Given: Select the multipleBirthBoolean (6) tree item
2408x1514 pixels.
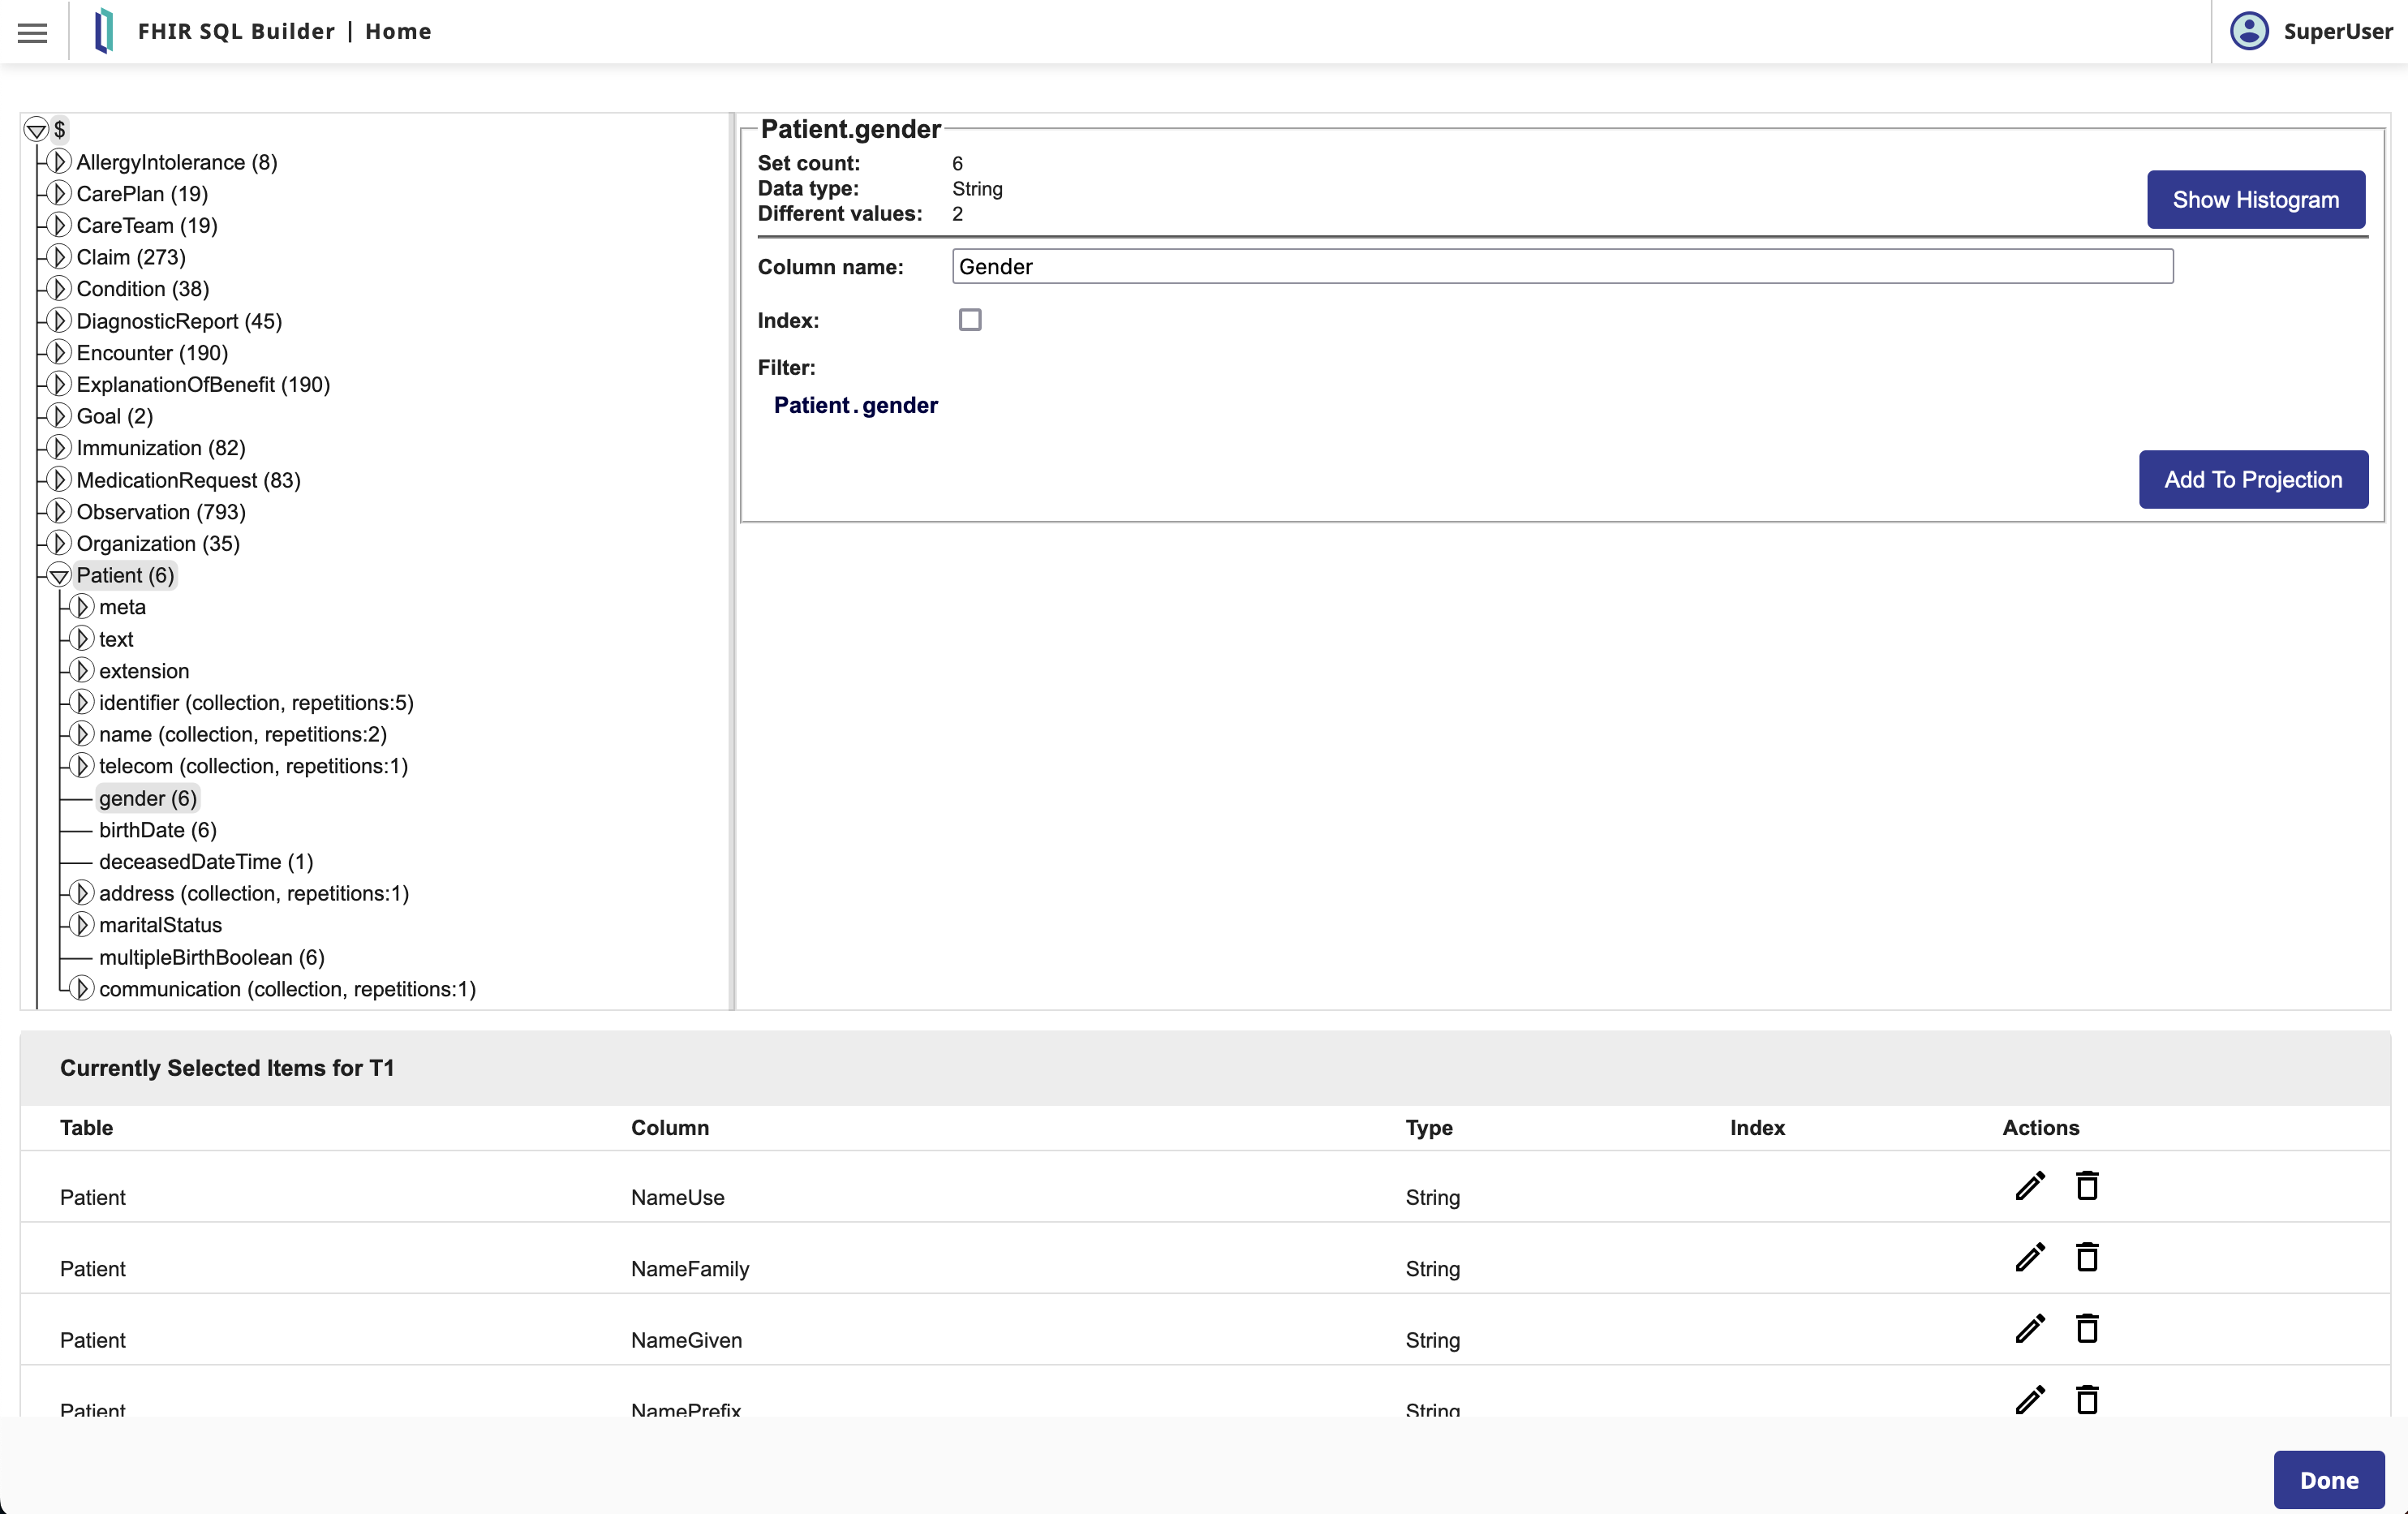Looking at the screenshot, I should [211, 957].
